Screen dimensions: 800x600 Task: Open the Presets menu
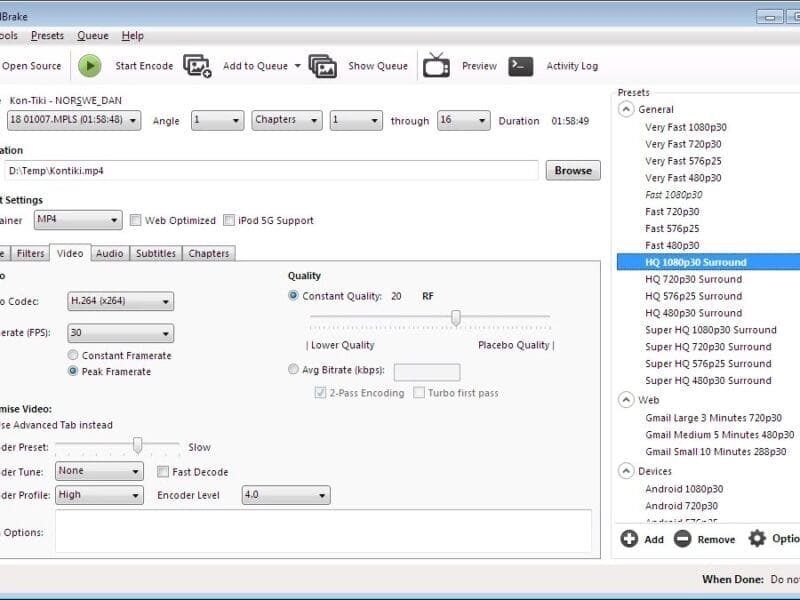(47, 36)
